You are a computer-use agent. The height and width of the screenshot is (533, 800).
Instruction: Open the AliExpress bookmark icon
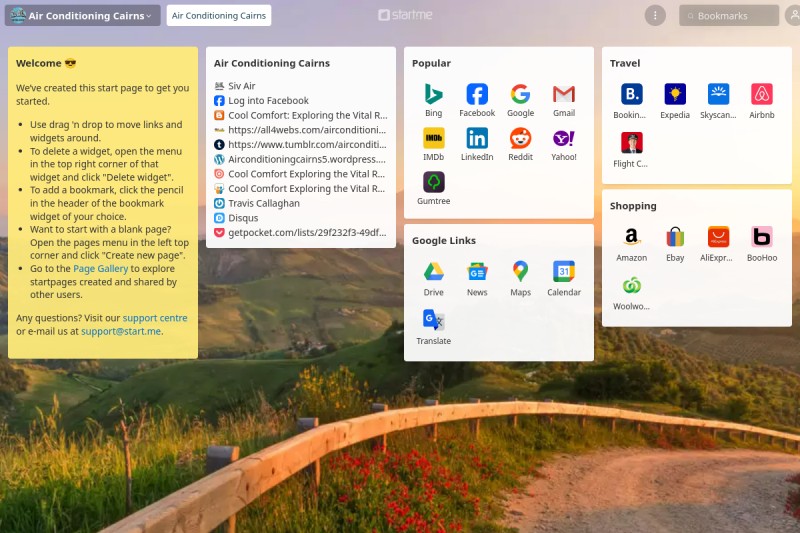pos(718,237)
